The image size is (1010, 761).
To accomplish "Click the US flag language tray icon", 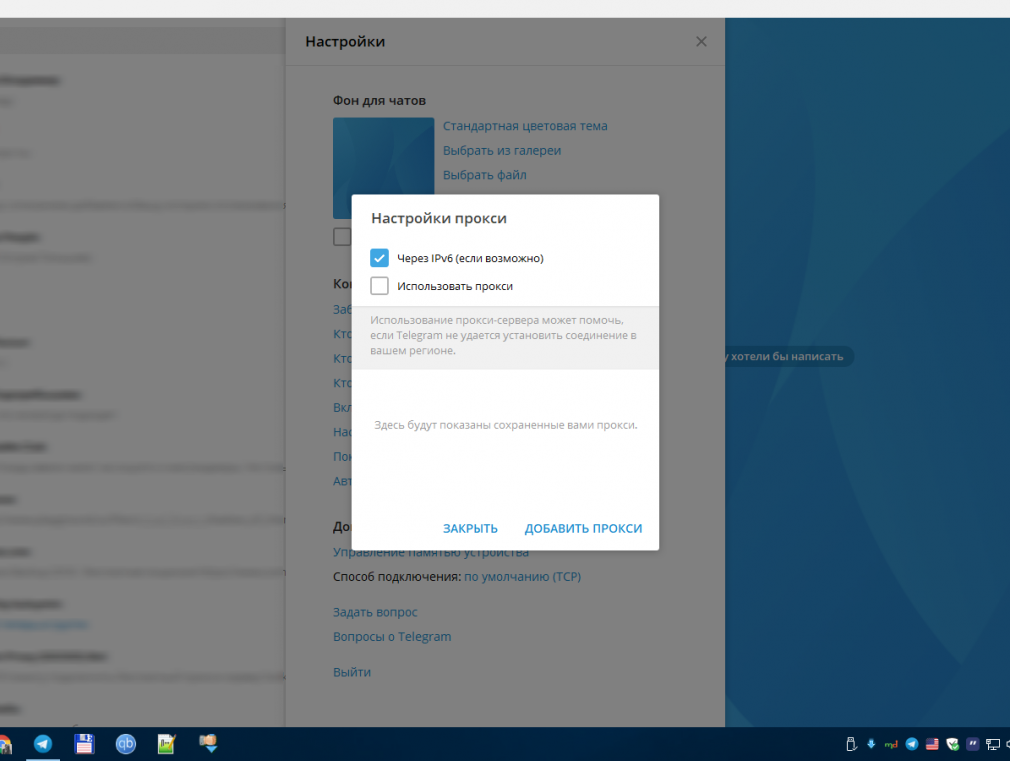I will (x=932, y=744).
